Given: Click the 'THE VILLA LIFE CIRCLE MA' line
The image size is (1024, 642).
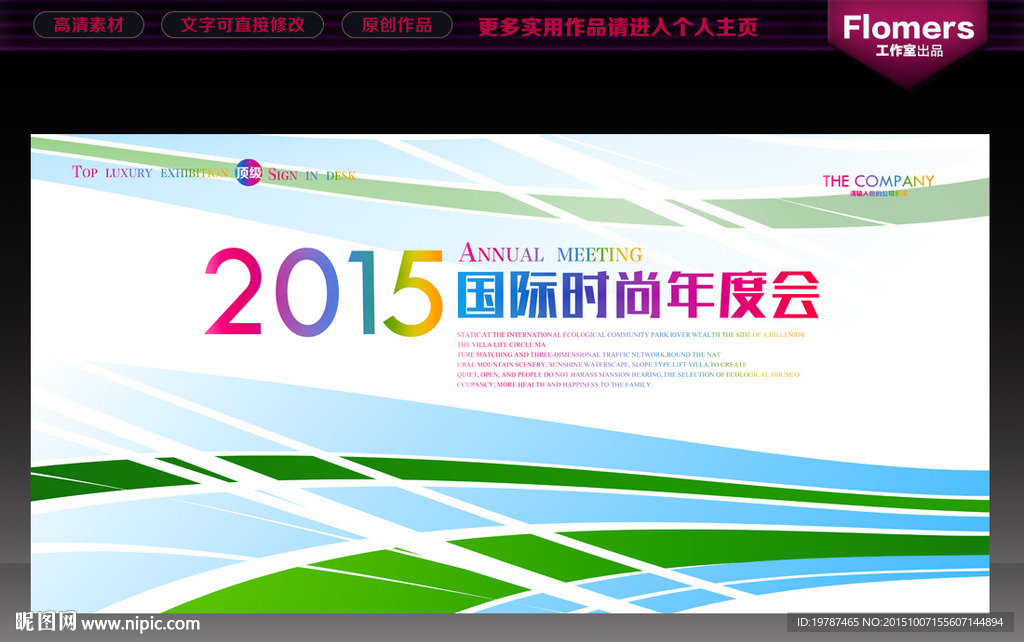Looking at the screenshot, I should (501, 344).
